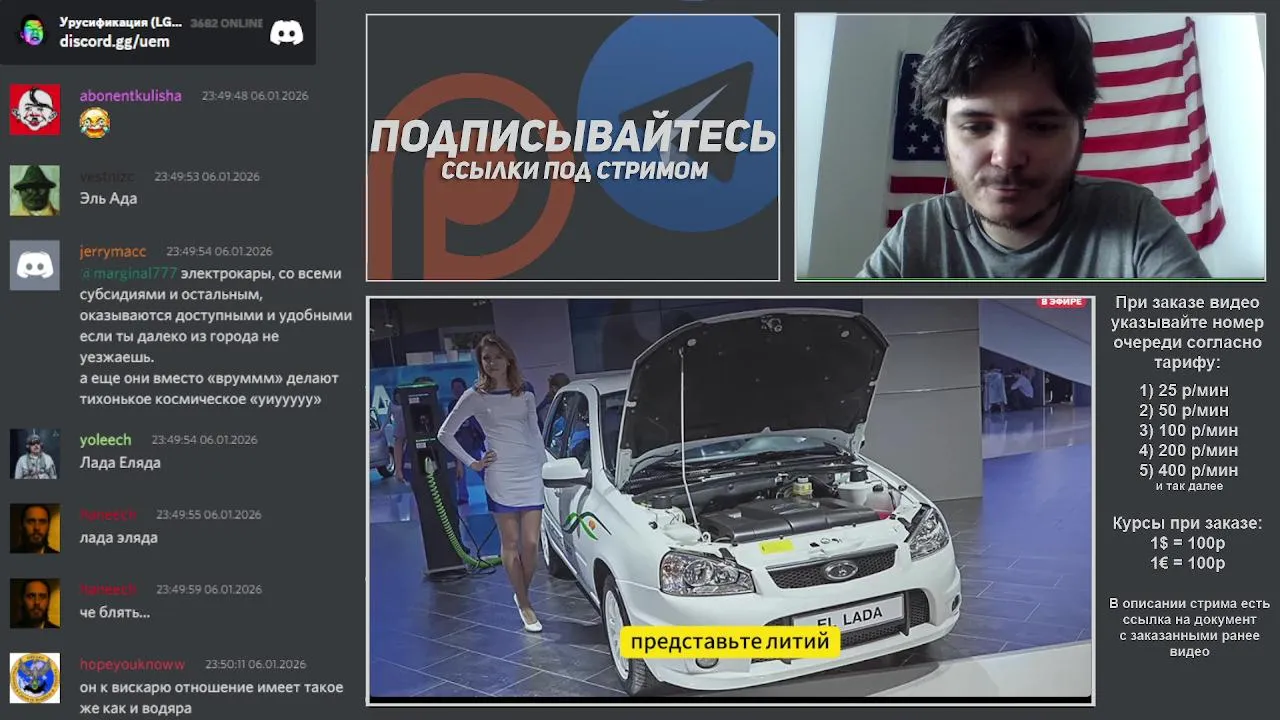
Task: Click the 'Эль Ада' chat message
Action: click(x=108, y=198)
